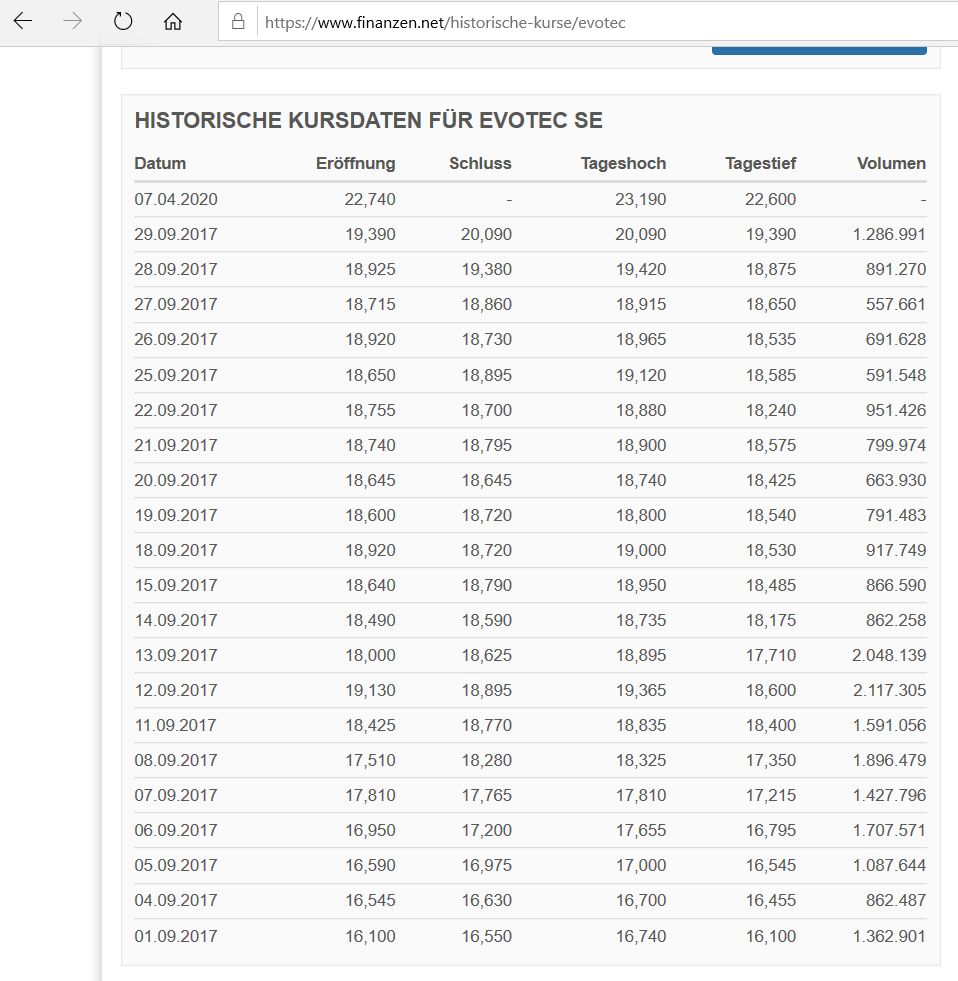Click the browser back arrow
This screenshot has width=958, height=981.
click(23, 21)
